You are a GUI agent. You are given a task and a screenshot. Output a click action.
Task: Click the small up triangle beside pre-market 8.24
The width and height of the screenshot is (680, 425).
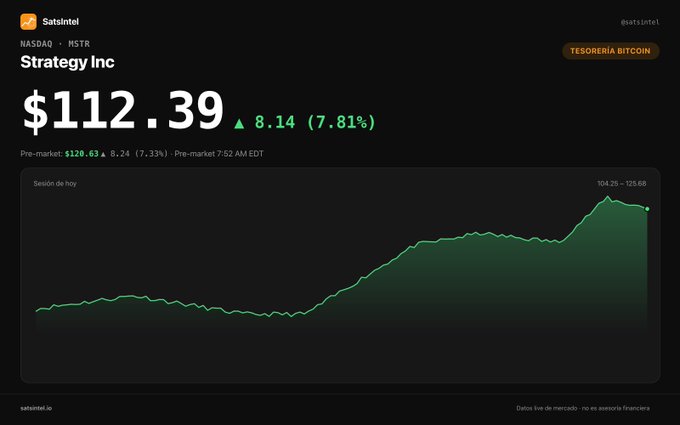(103, 154)
